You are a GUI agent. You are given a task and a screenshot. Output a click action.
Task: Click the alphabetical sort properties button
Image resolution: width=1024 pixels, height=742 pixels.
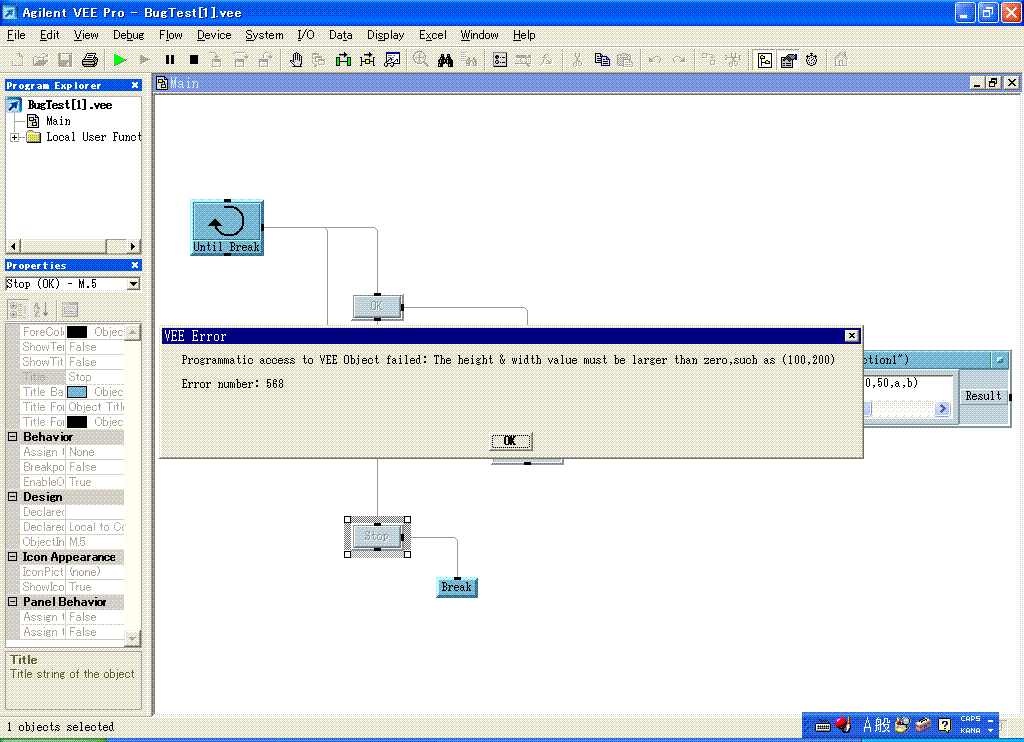(41, 309)
